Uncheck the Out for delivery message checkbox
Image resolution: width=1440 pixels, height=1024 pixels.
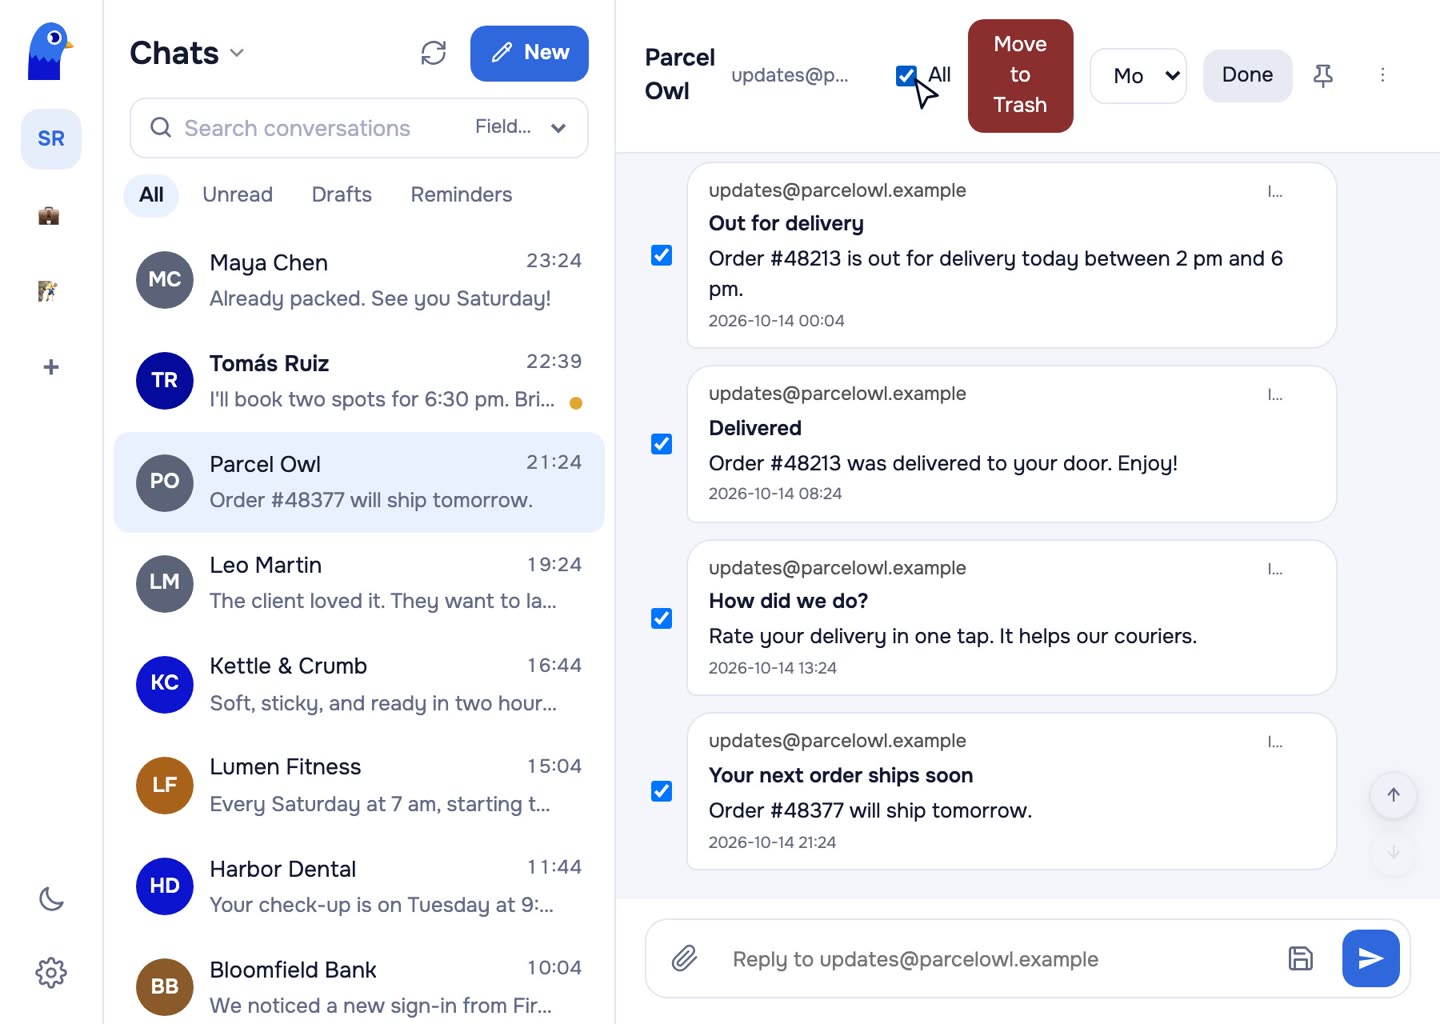click(x=661, y=255)
